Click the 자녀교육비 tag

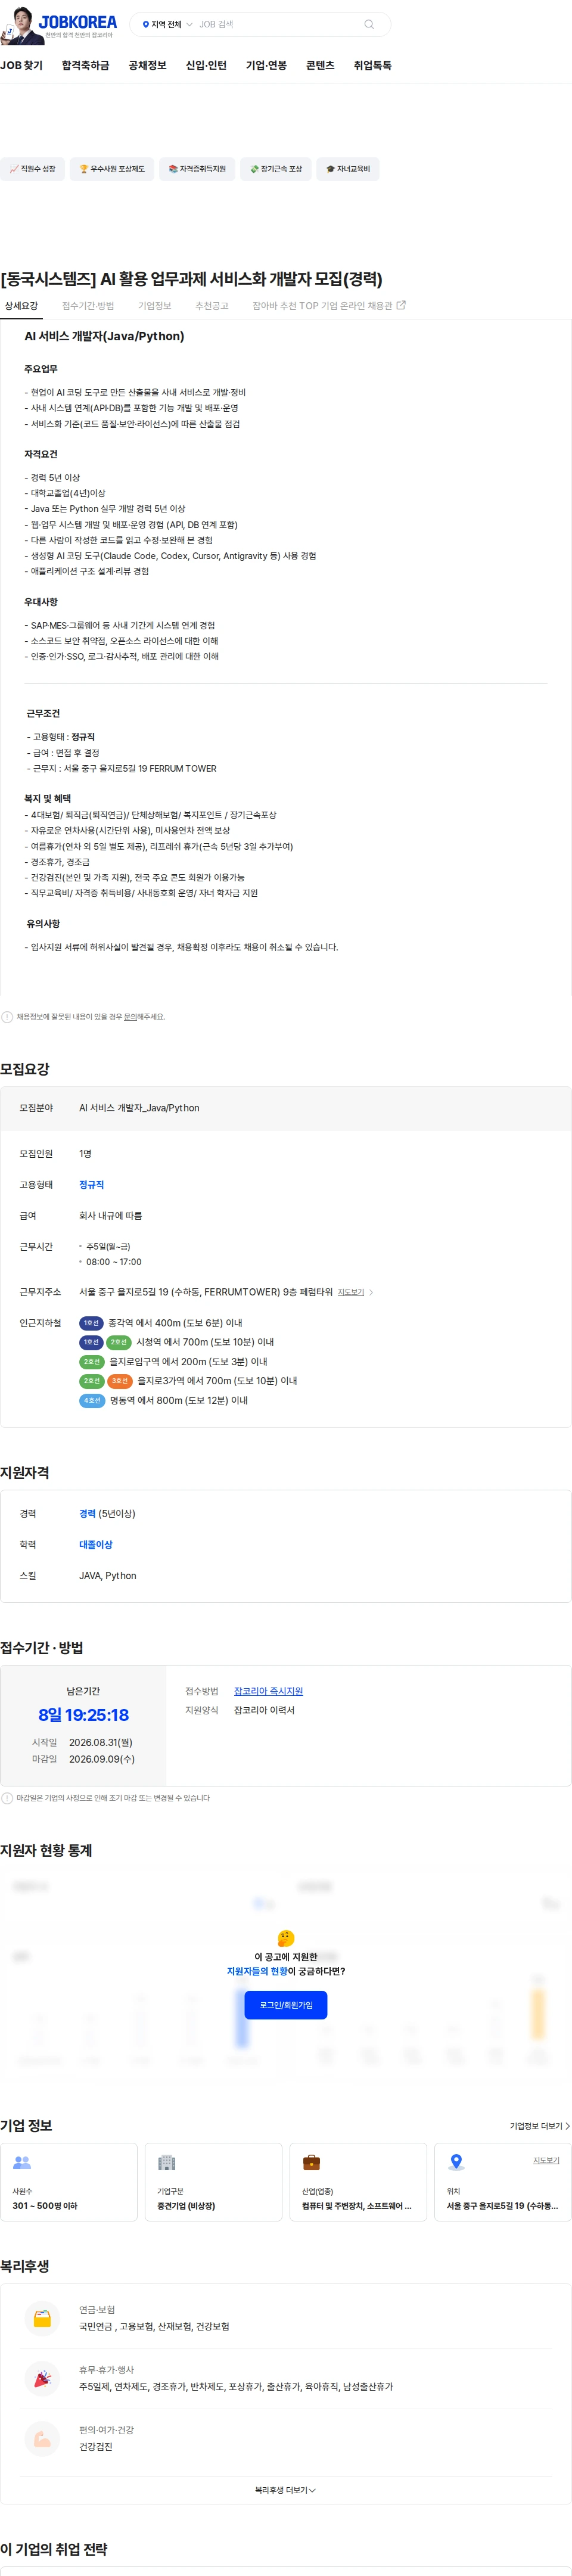(x=348, y=169)
